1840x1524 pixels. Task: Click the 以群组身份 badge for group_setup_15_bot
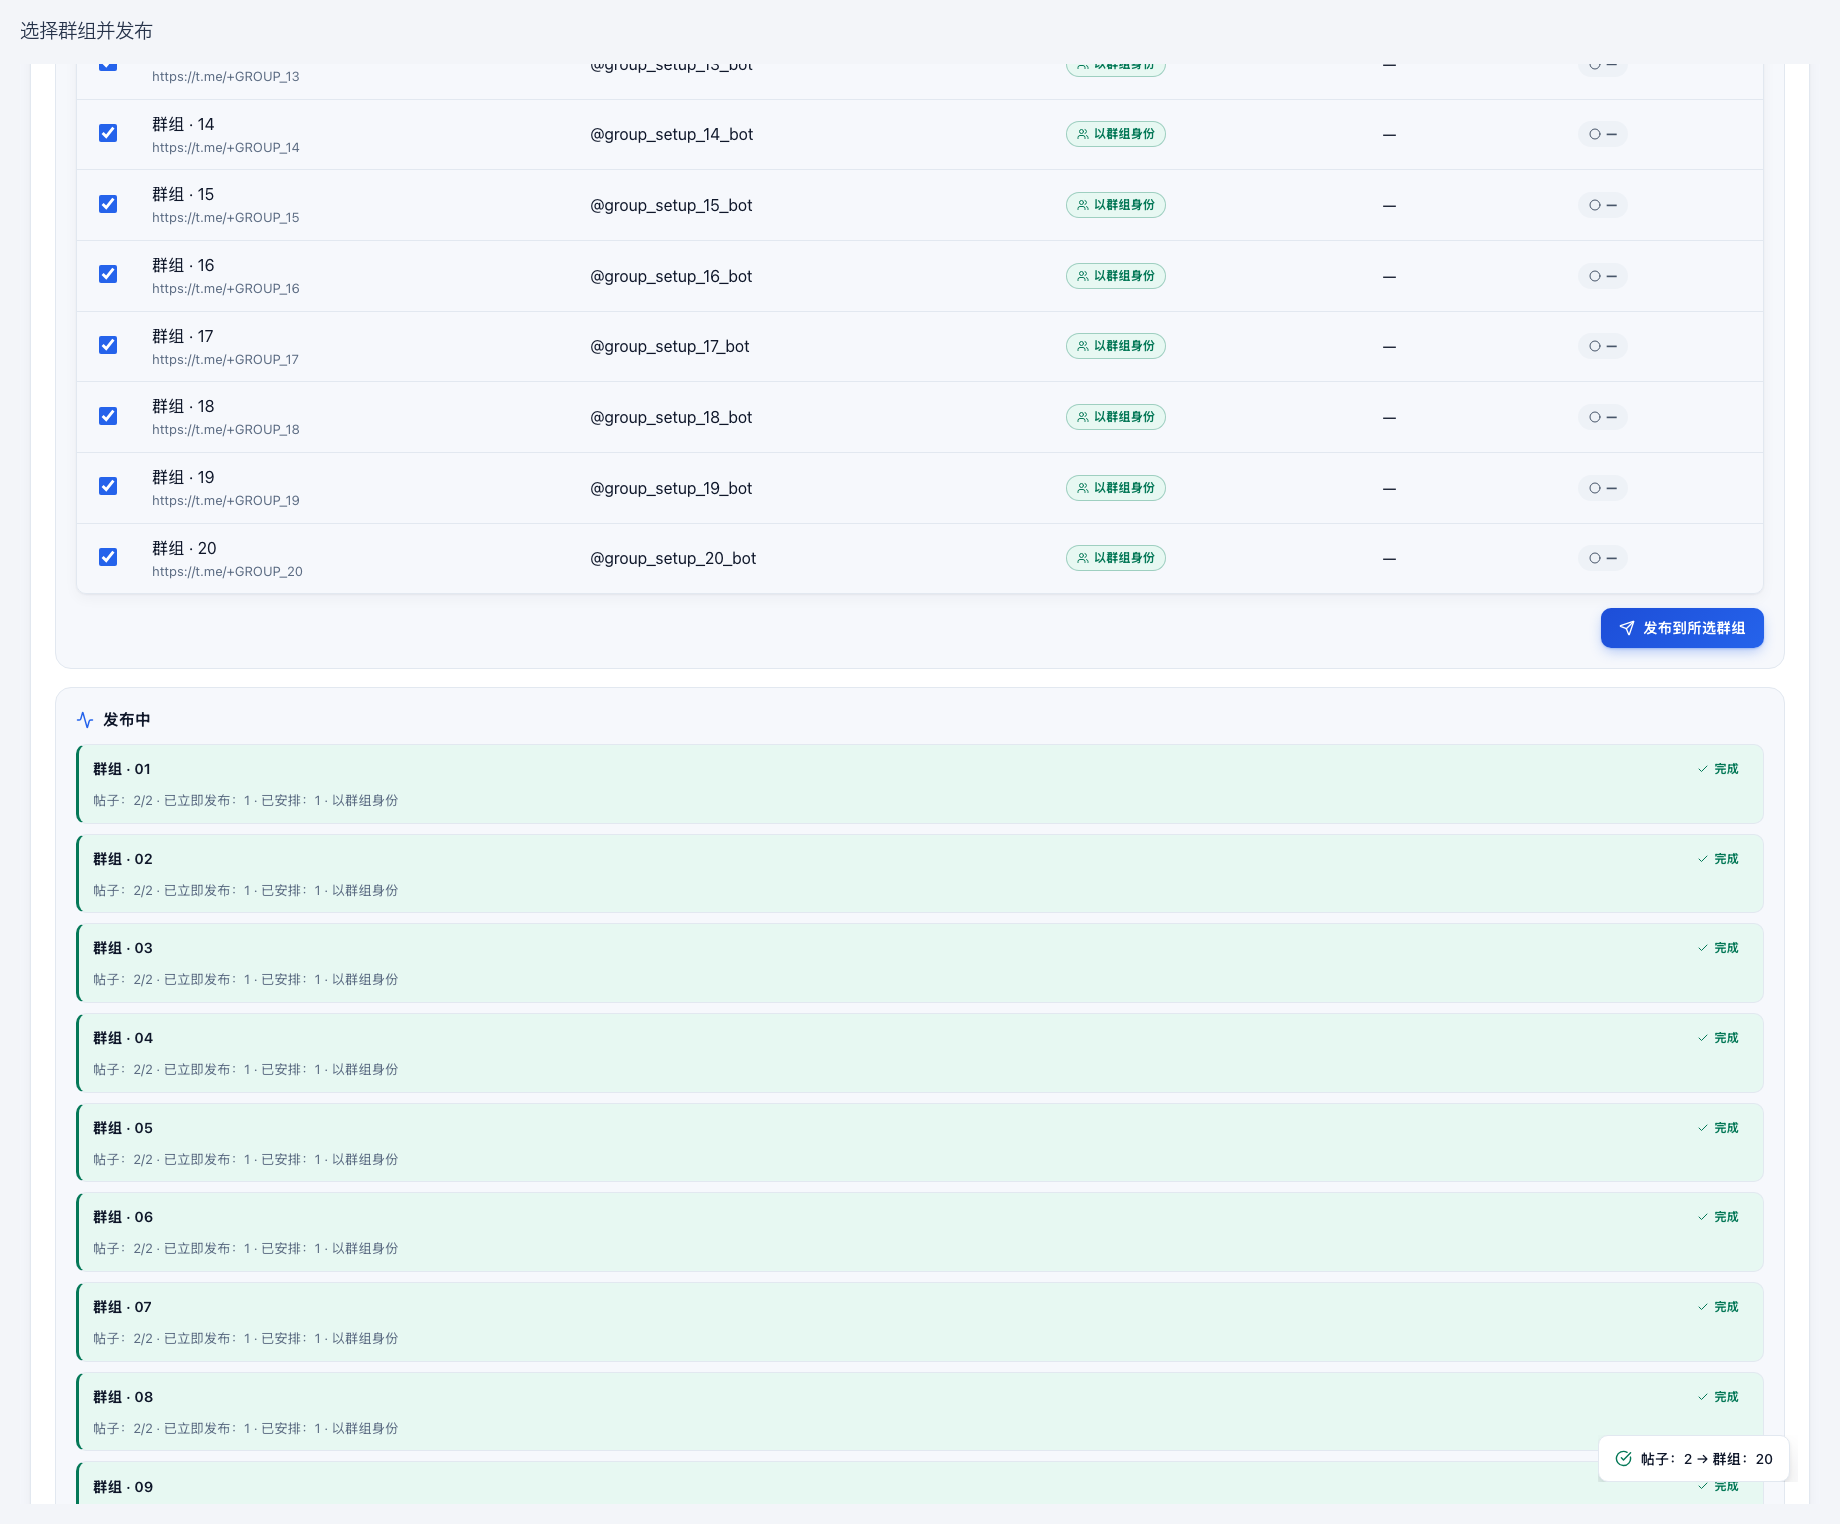(x=1115, y=205)
